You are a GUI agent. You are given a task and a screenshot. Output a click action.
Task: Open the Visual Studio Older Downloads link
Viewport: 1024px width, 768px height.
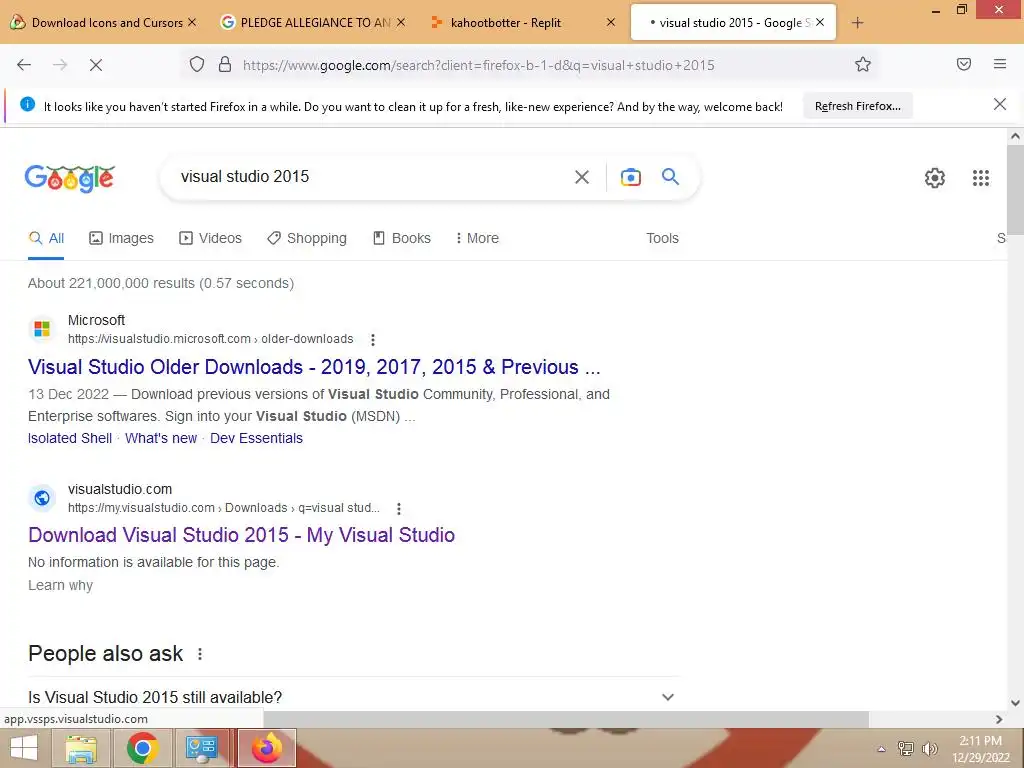314,367
